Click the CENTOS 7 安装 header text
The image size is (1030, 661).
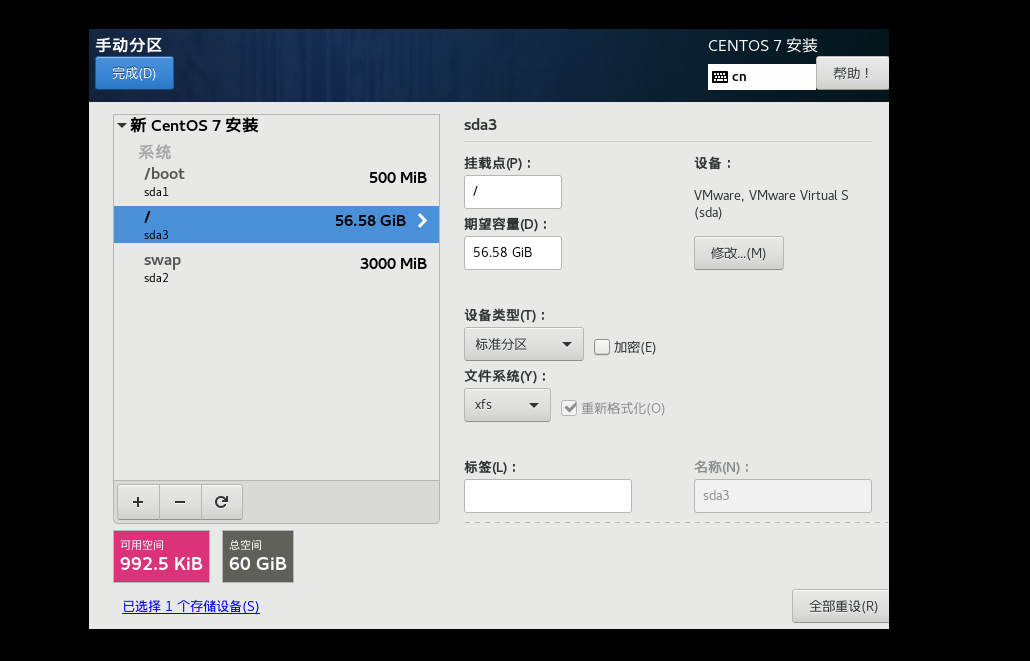tap(763, 45)
